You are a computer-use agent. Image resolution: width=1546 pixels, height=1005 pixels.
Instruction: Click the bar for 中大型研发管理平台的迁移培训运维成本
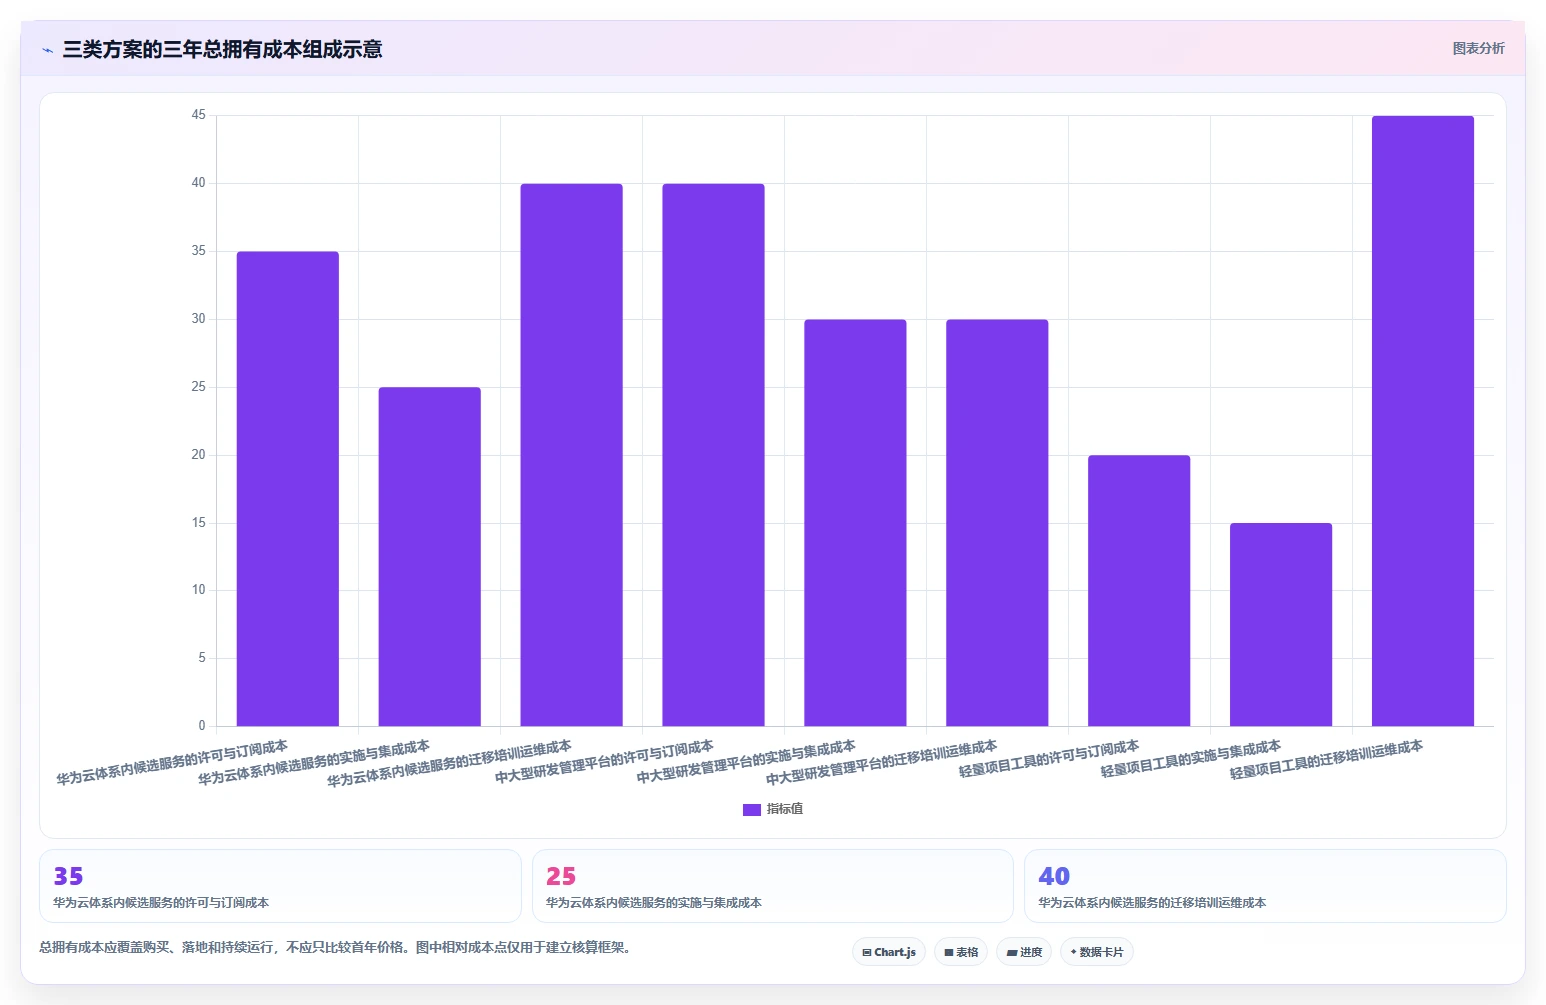[x=998, y=523]
